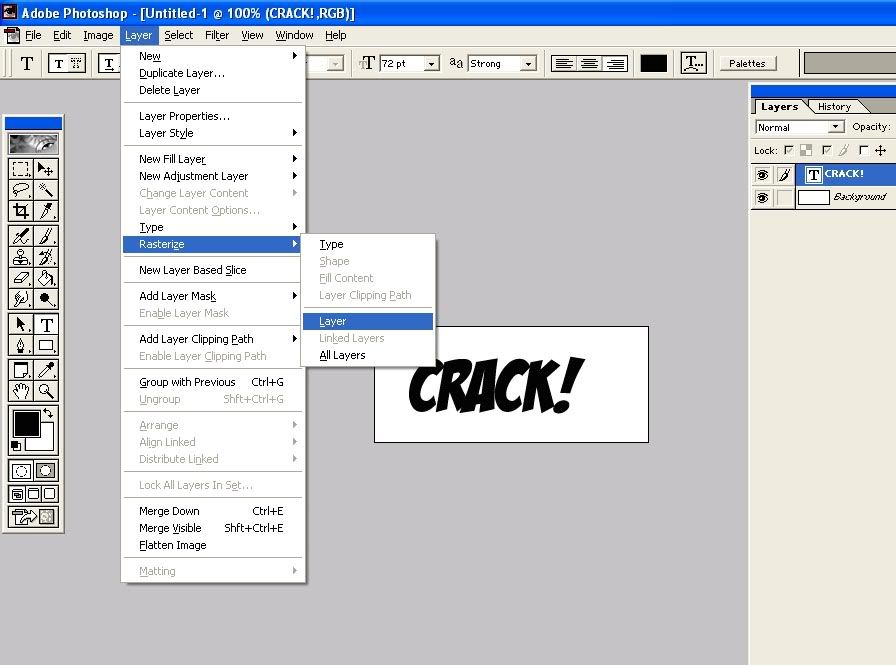Viewport: 896px width, 665px height.
Task: Select the Smudge tool
Action: tap(21, 299)
